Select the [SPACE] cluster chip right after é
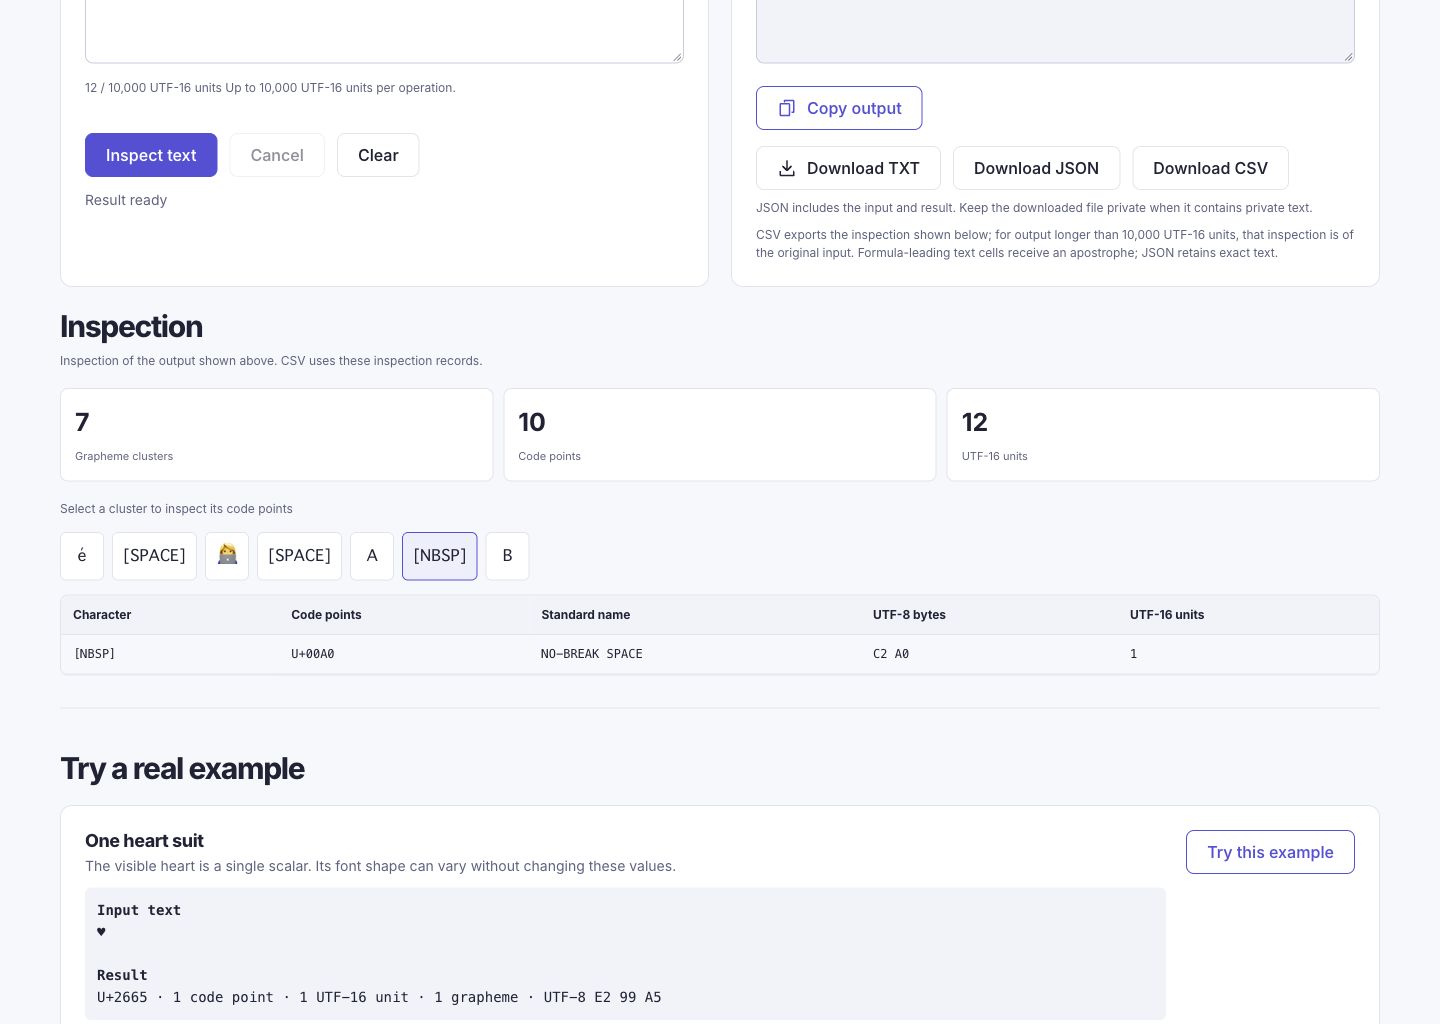 click(x=154, y=556)
